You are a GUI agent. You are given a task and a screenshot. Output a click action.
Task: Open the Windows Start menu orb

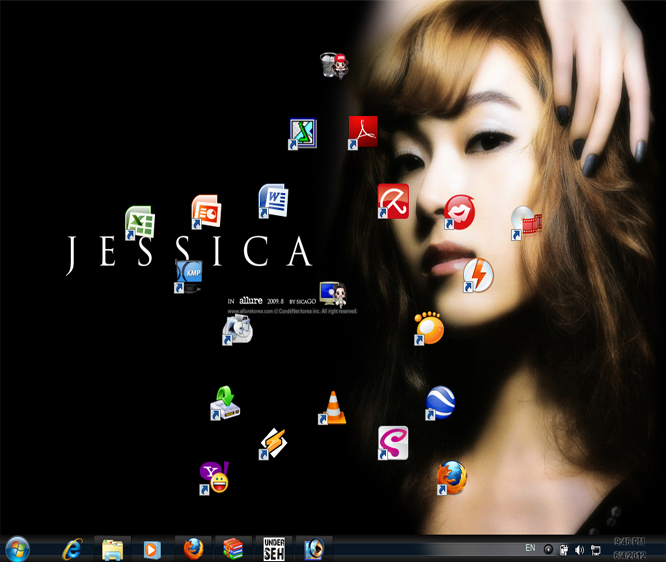(17, 549)
